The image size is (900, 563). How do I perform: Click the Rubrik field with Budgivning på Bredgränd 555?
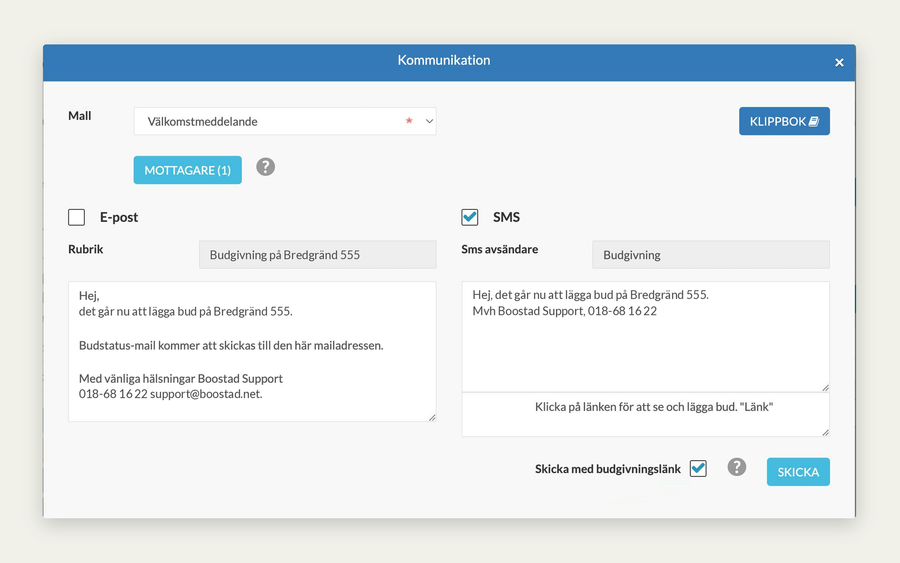pos(317,255)
